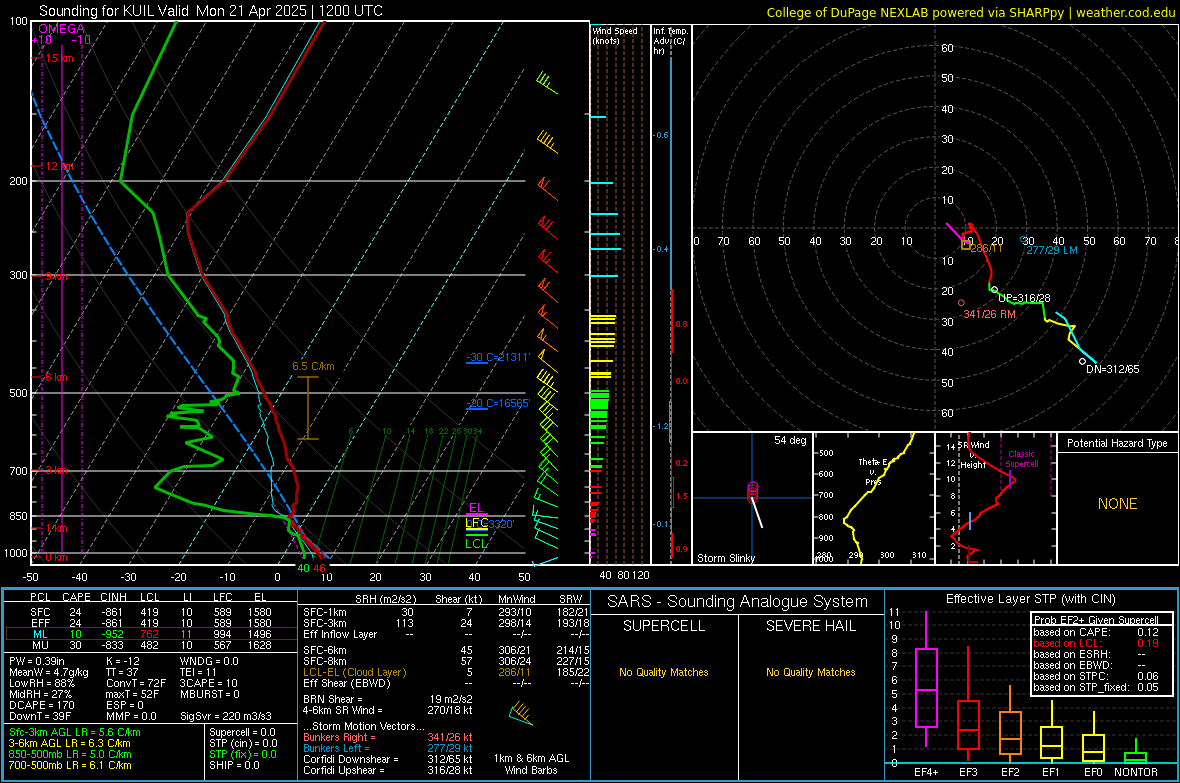1180x783 pixels.
Task: Click 'No Quality Matches' under SUPERCELL
Action: [664, 672]
